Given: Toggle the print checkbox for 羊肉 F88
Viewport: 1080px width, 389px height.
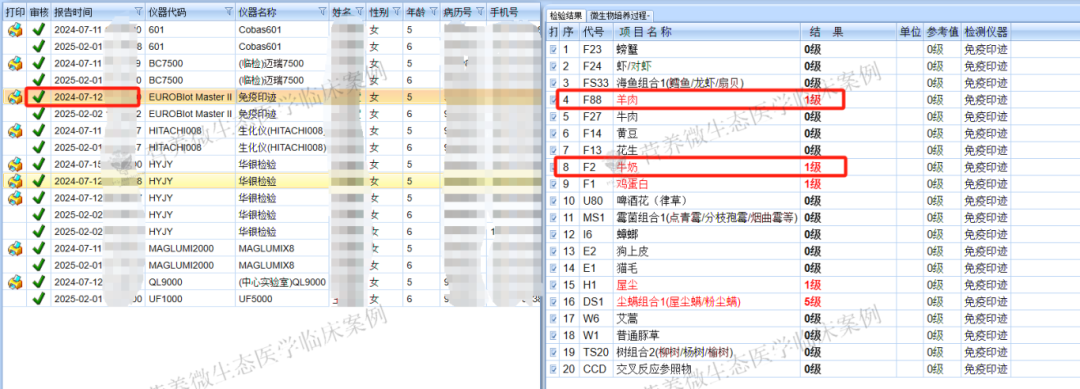Looking at the screenshot, I should tap(553, 100).
